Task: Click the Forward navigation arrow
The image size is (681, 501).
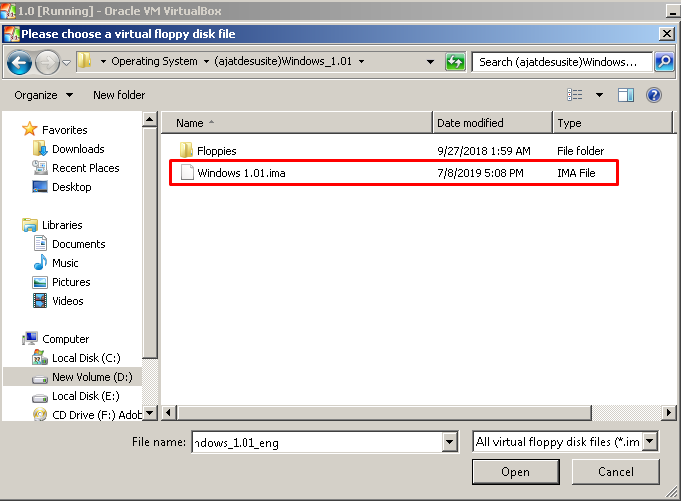Action: (47, 63)
